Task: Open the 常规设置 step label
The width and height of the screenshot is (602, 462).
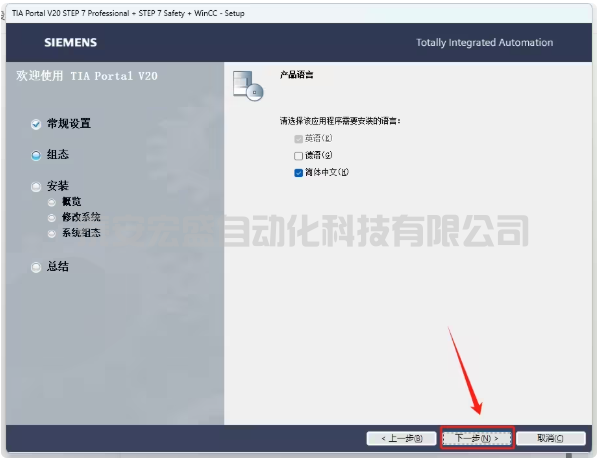Action: pos(69,124)
